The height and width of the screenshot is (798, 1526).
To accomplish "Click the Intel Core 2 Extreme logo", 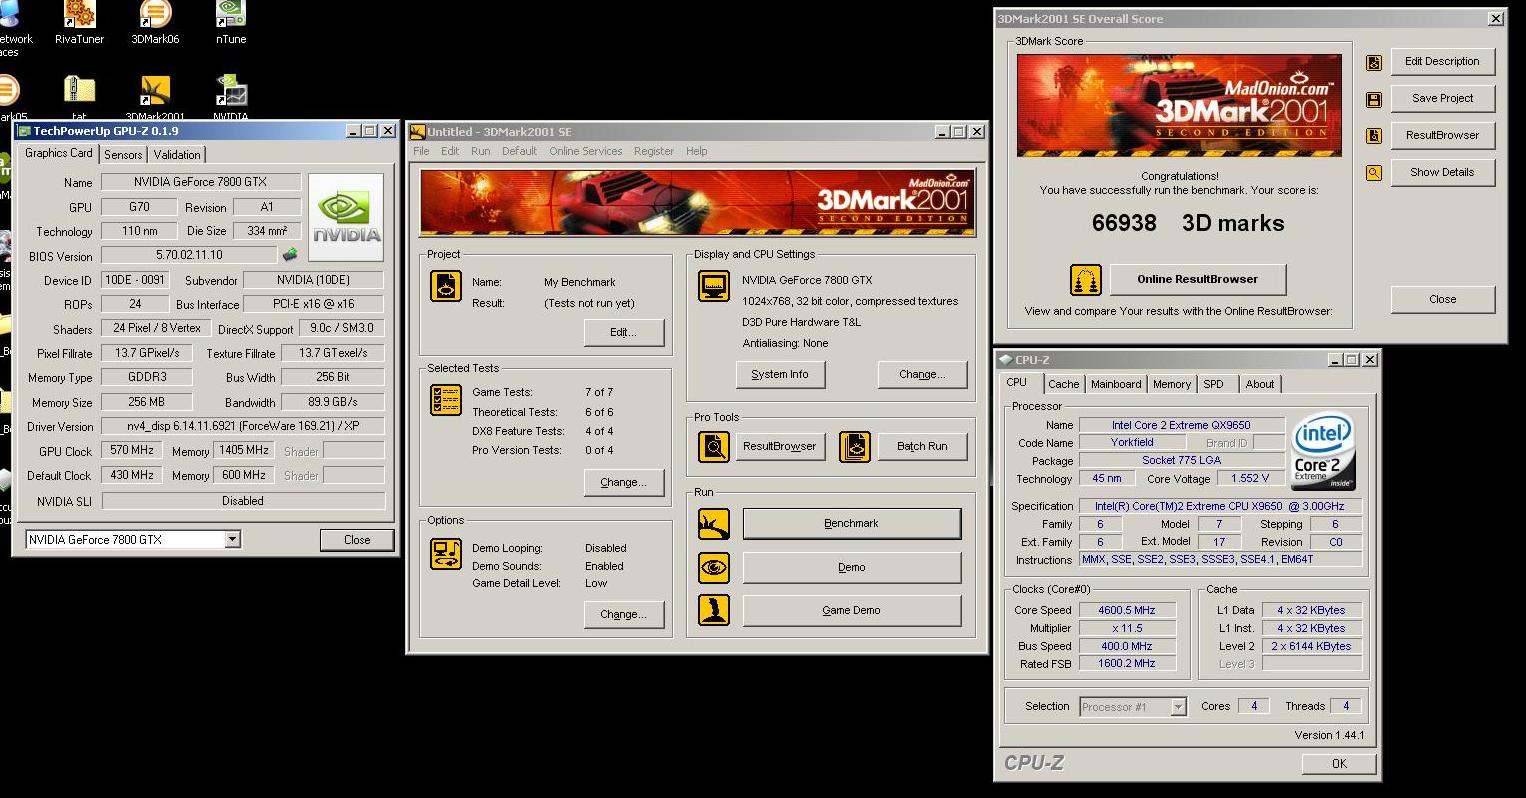I will coord(1324,451).
